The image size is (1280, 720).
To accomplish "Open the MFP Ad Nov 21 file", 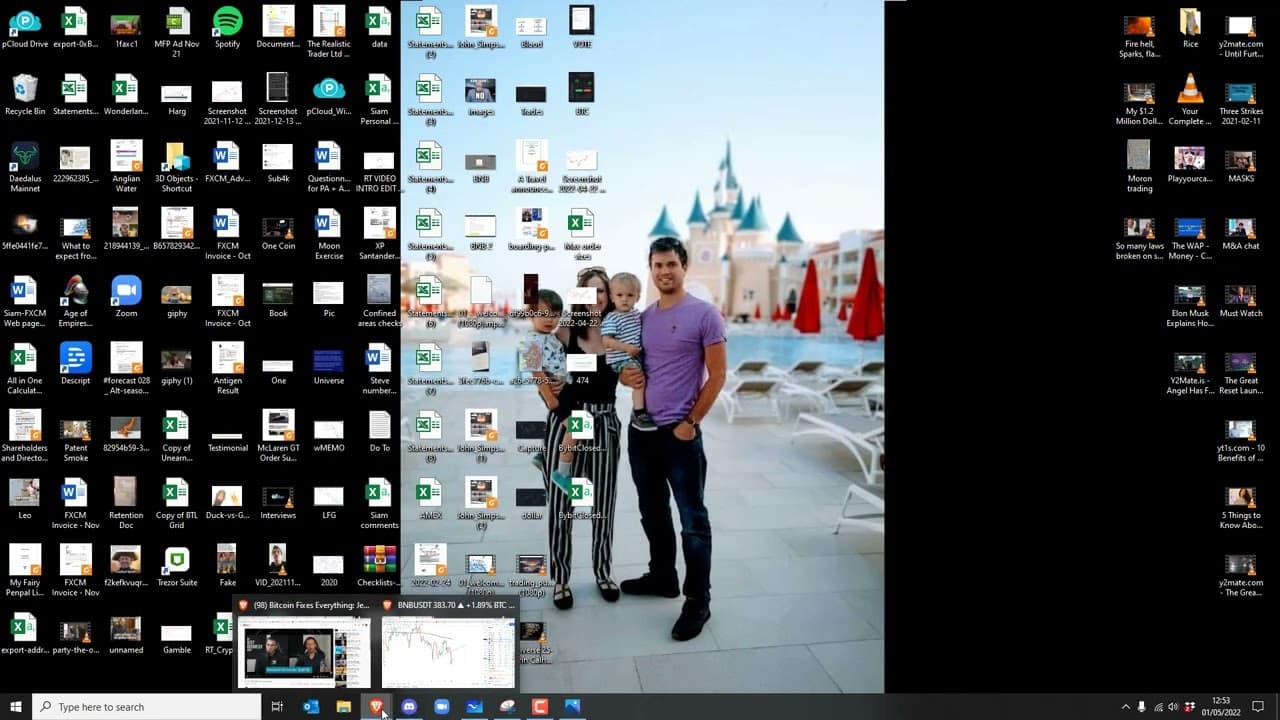I will pos(177,33).
